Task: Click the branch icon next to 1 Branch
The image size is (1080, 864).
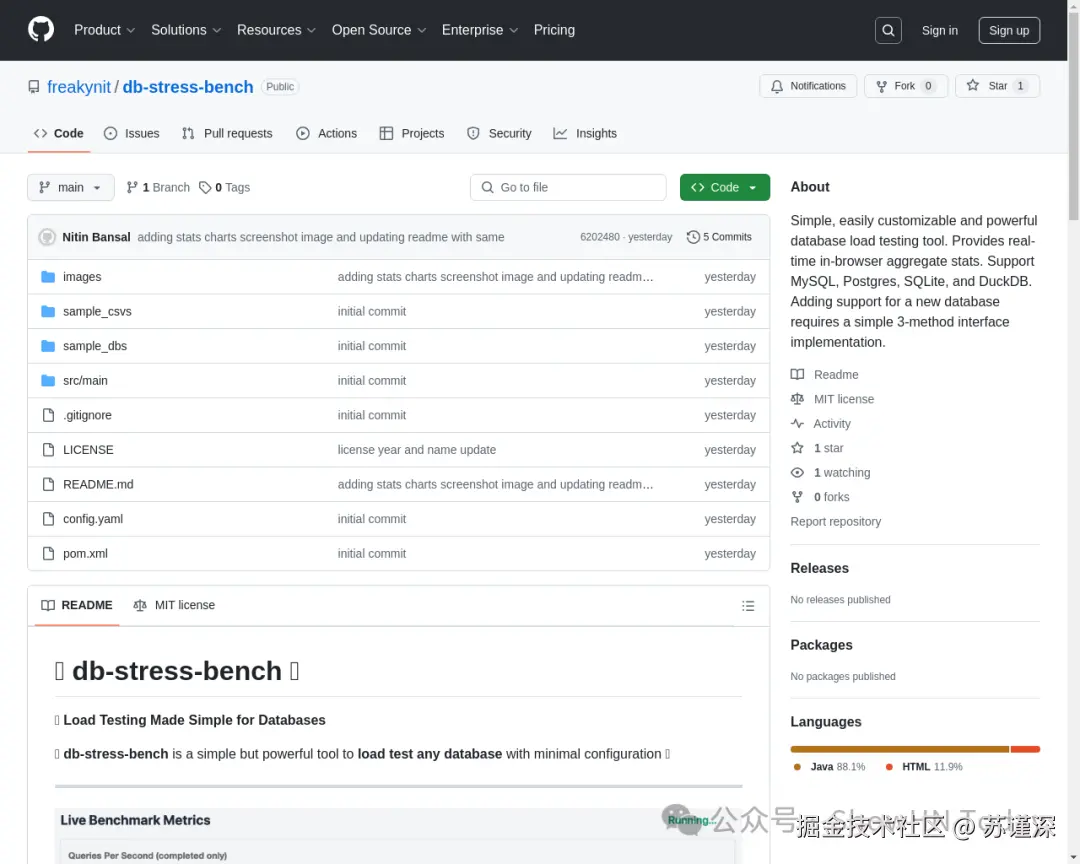Action: (132, 187)
